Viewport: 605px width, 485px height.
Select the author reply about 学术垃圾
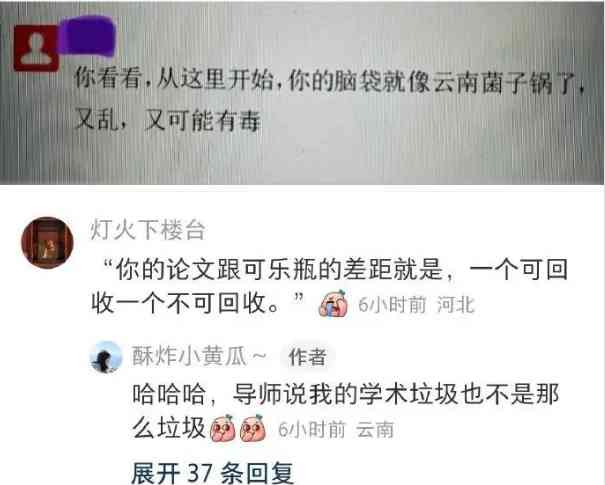[346, 411]
